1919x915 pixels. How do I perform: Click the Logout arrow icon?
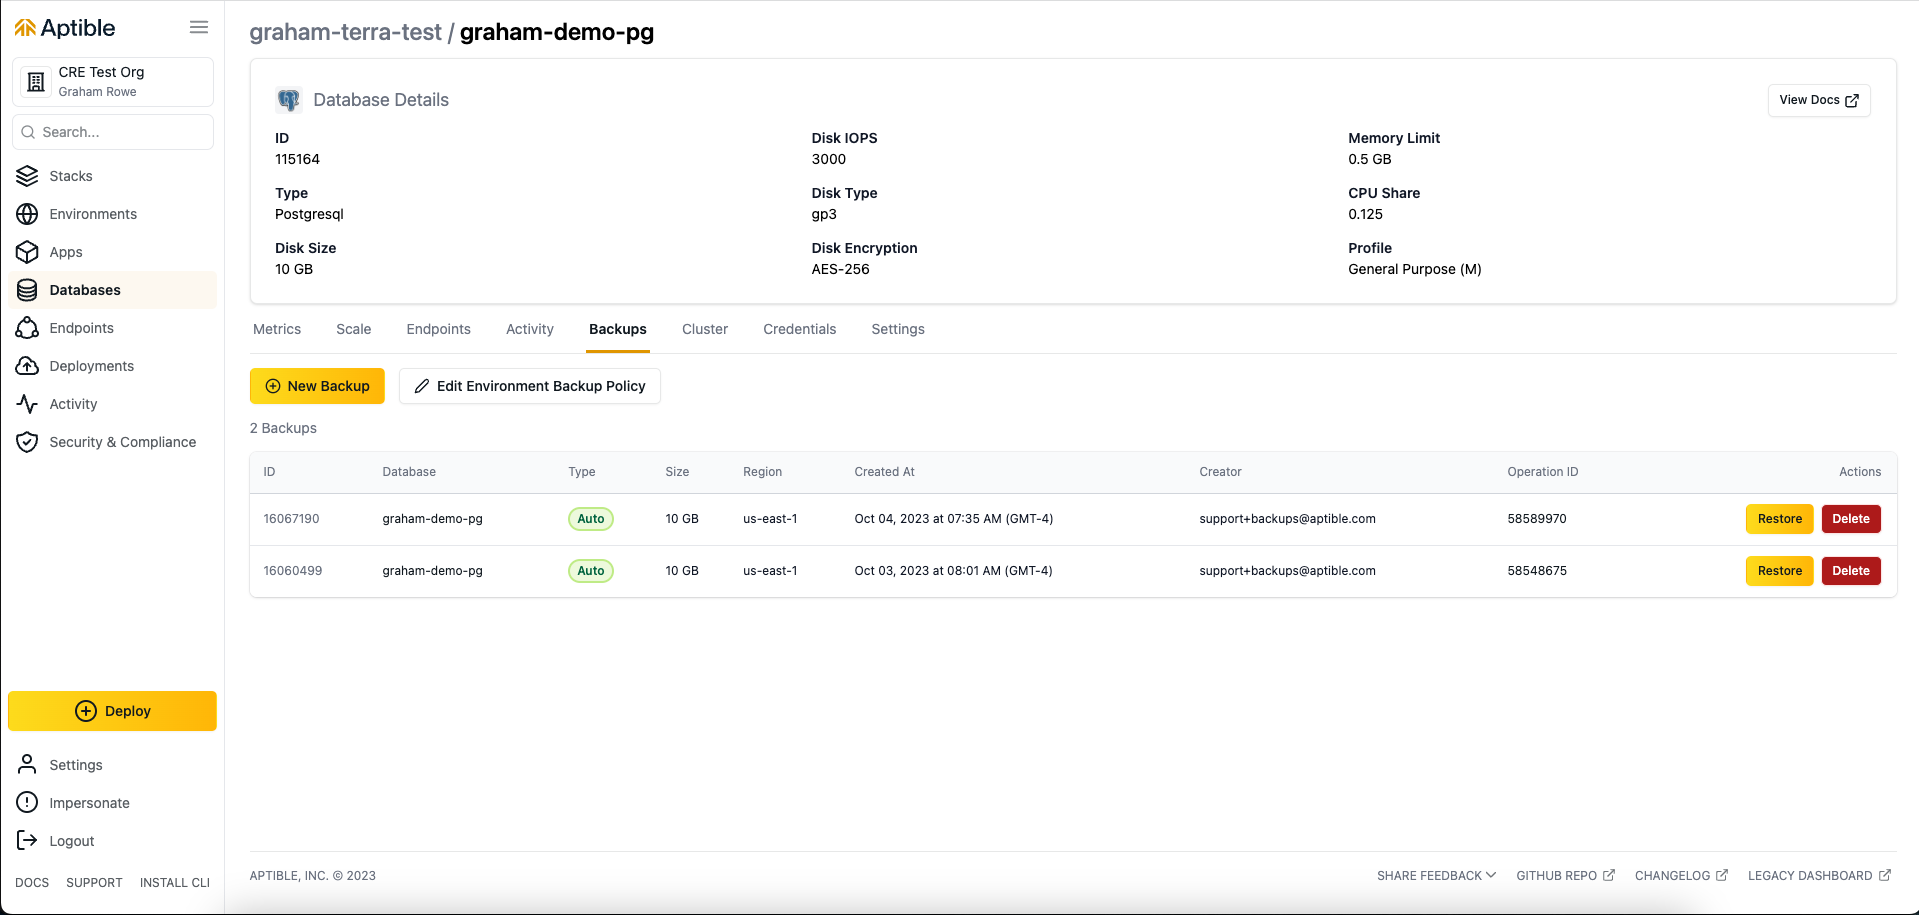[x=27, y=841]
